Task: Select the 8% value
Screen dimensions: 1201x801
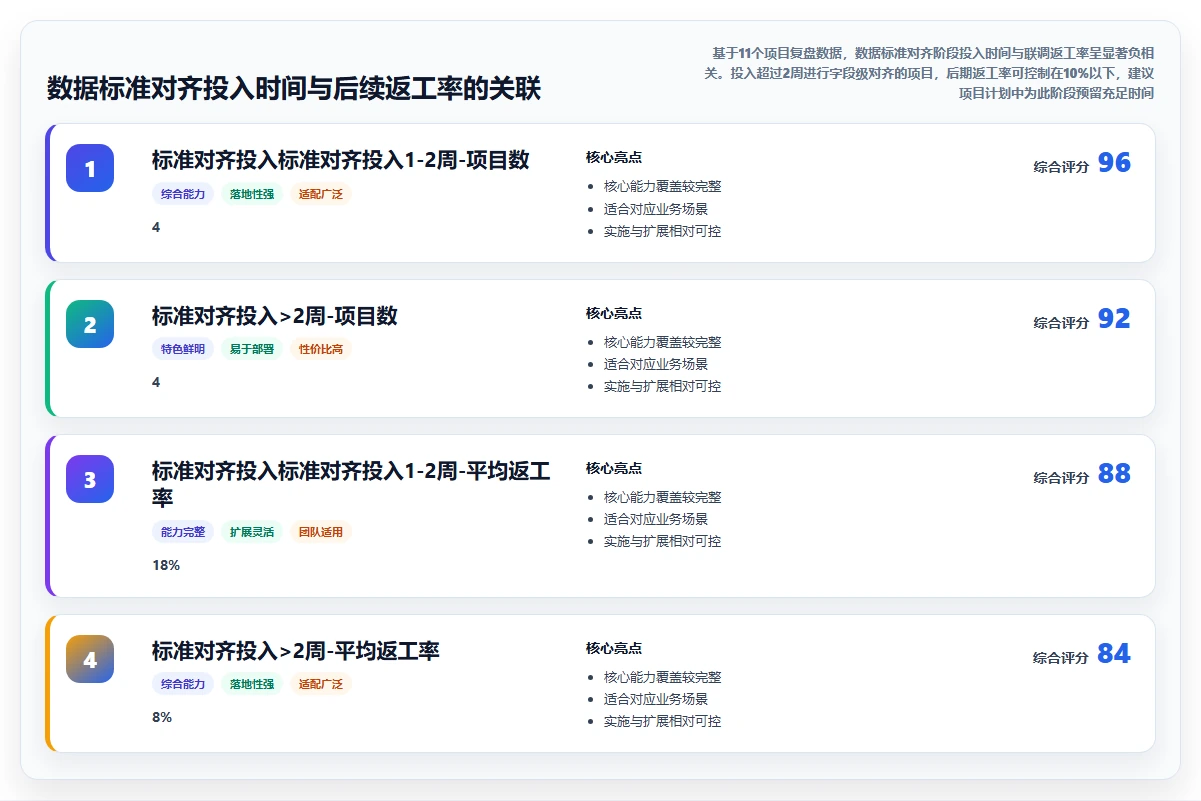Action: pos(162,717)
